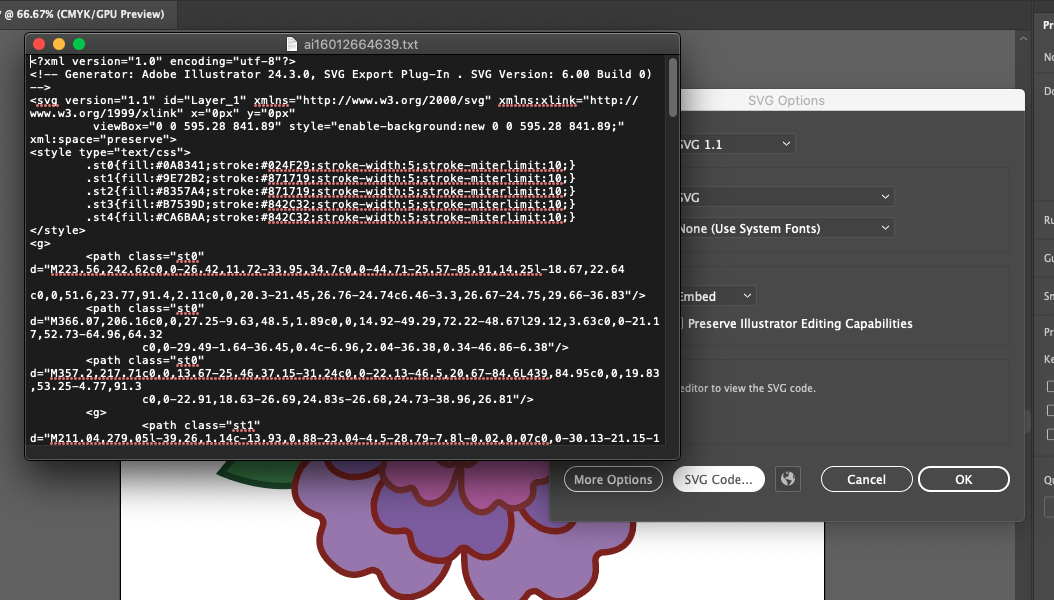1054x600 pixels.
Task: Open the SVG 1.1 profile dropdown
Action: coord(737,144)
